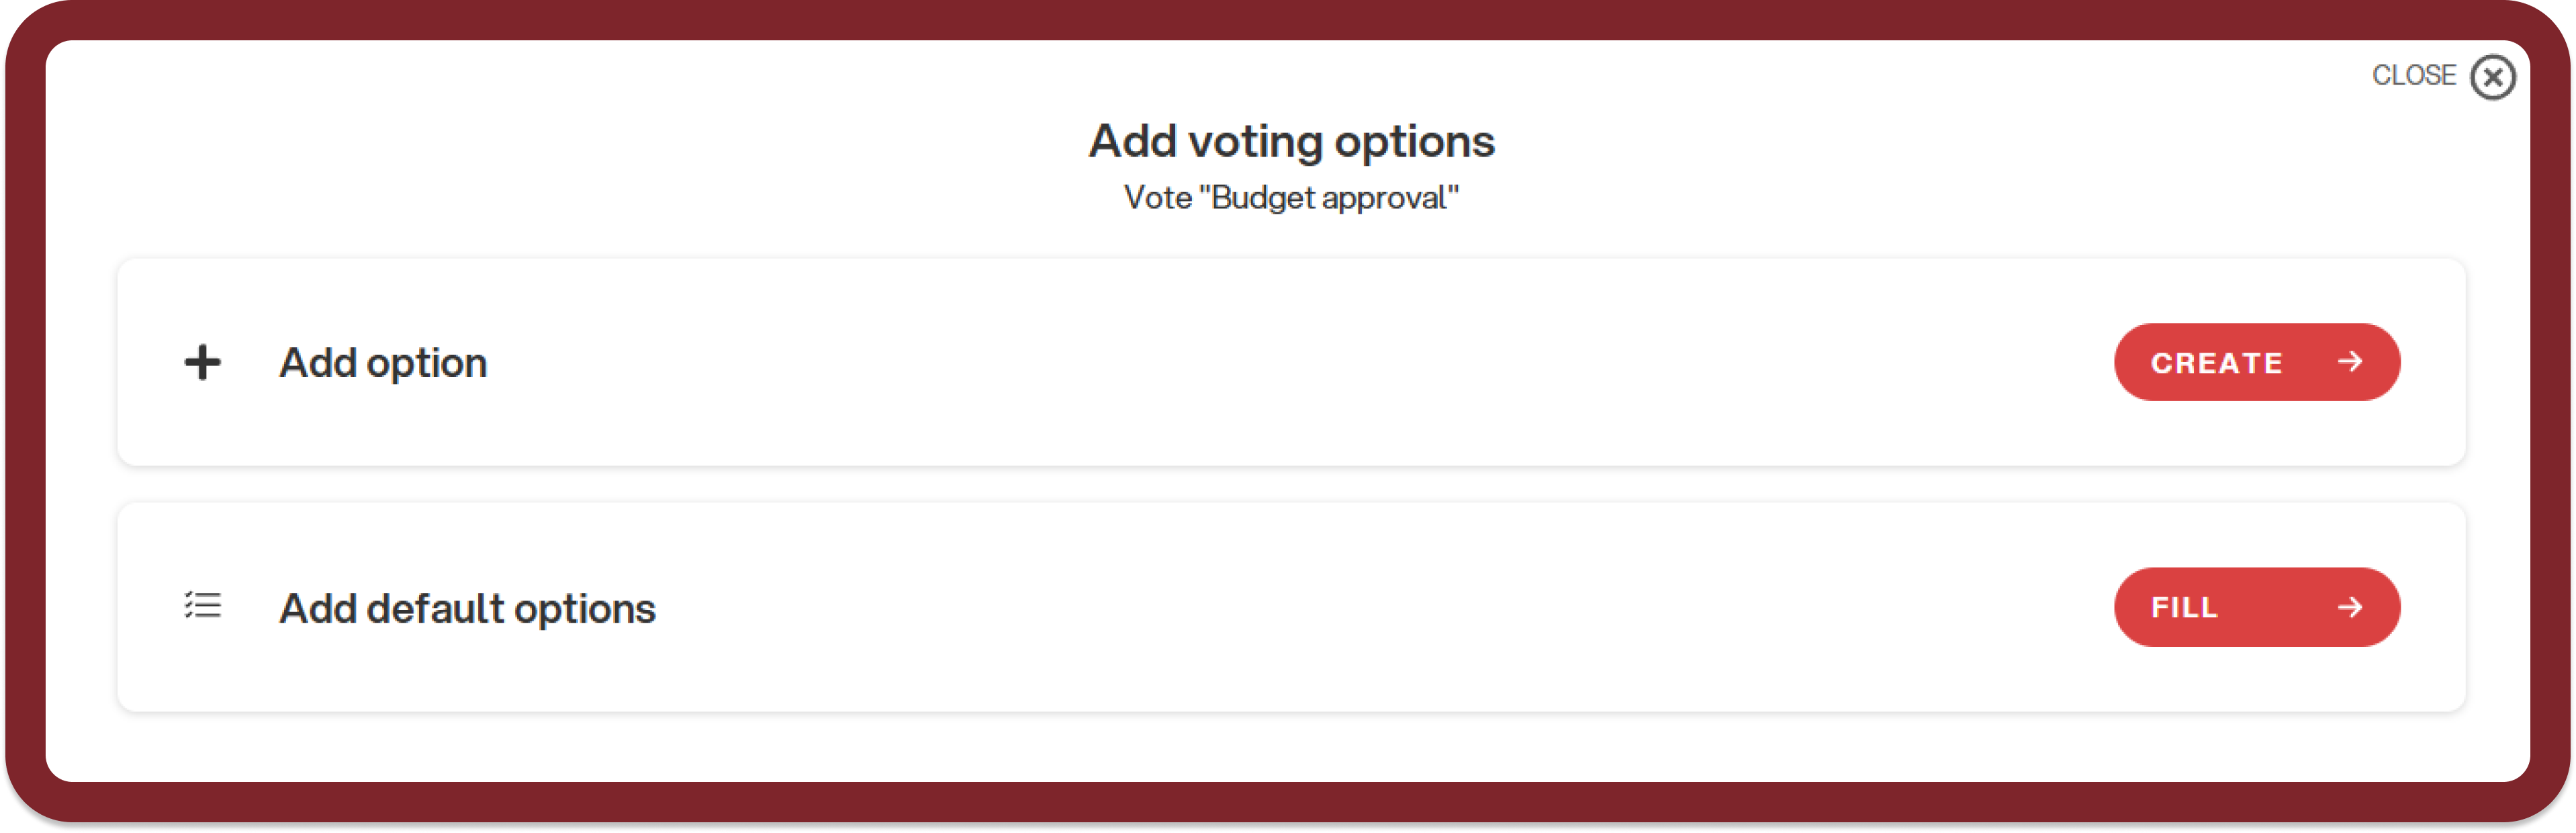
Task: Click the arrow icon on the FILL button
Action: click(2350, 606)
